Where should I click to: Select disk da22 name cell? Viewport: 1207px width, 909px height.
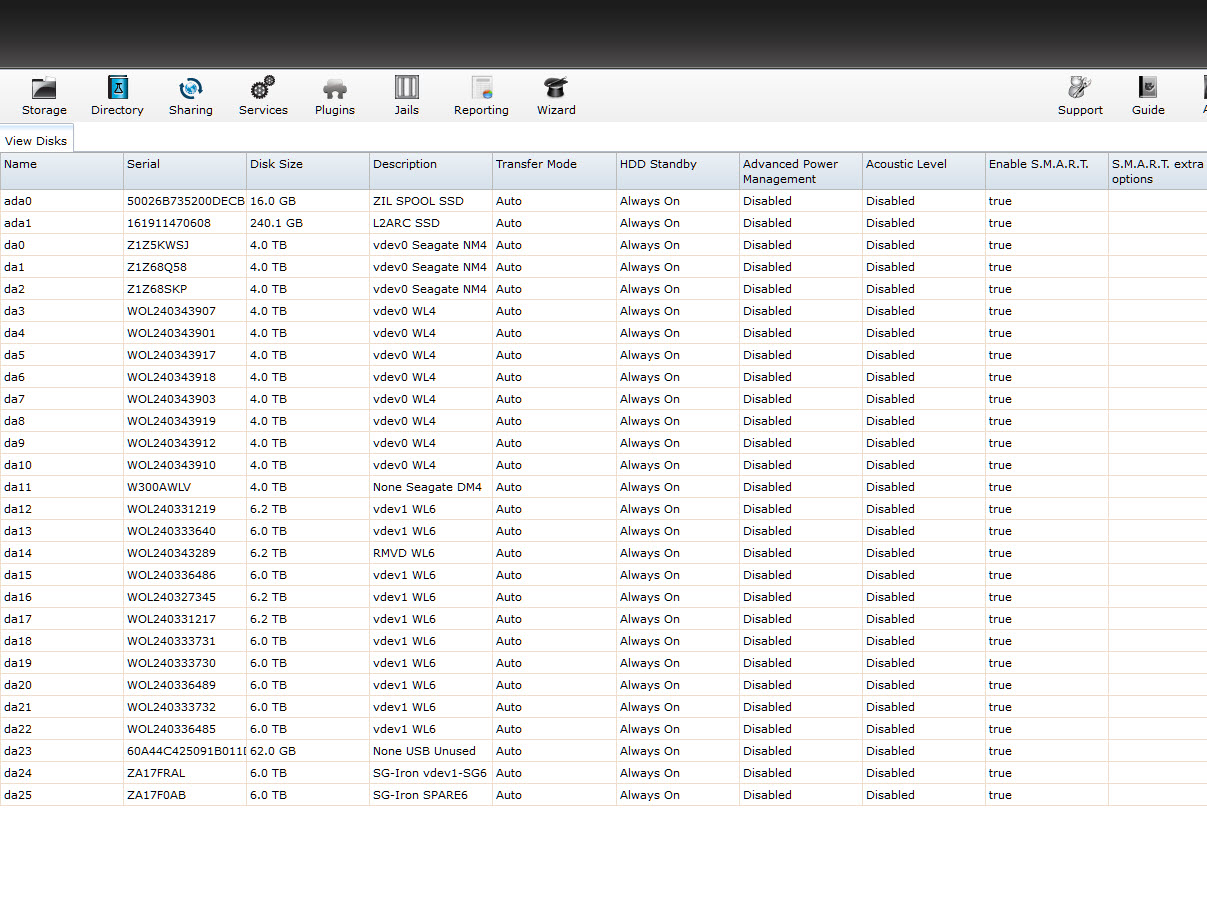coord(61,729)
